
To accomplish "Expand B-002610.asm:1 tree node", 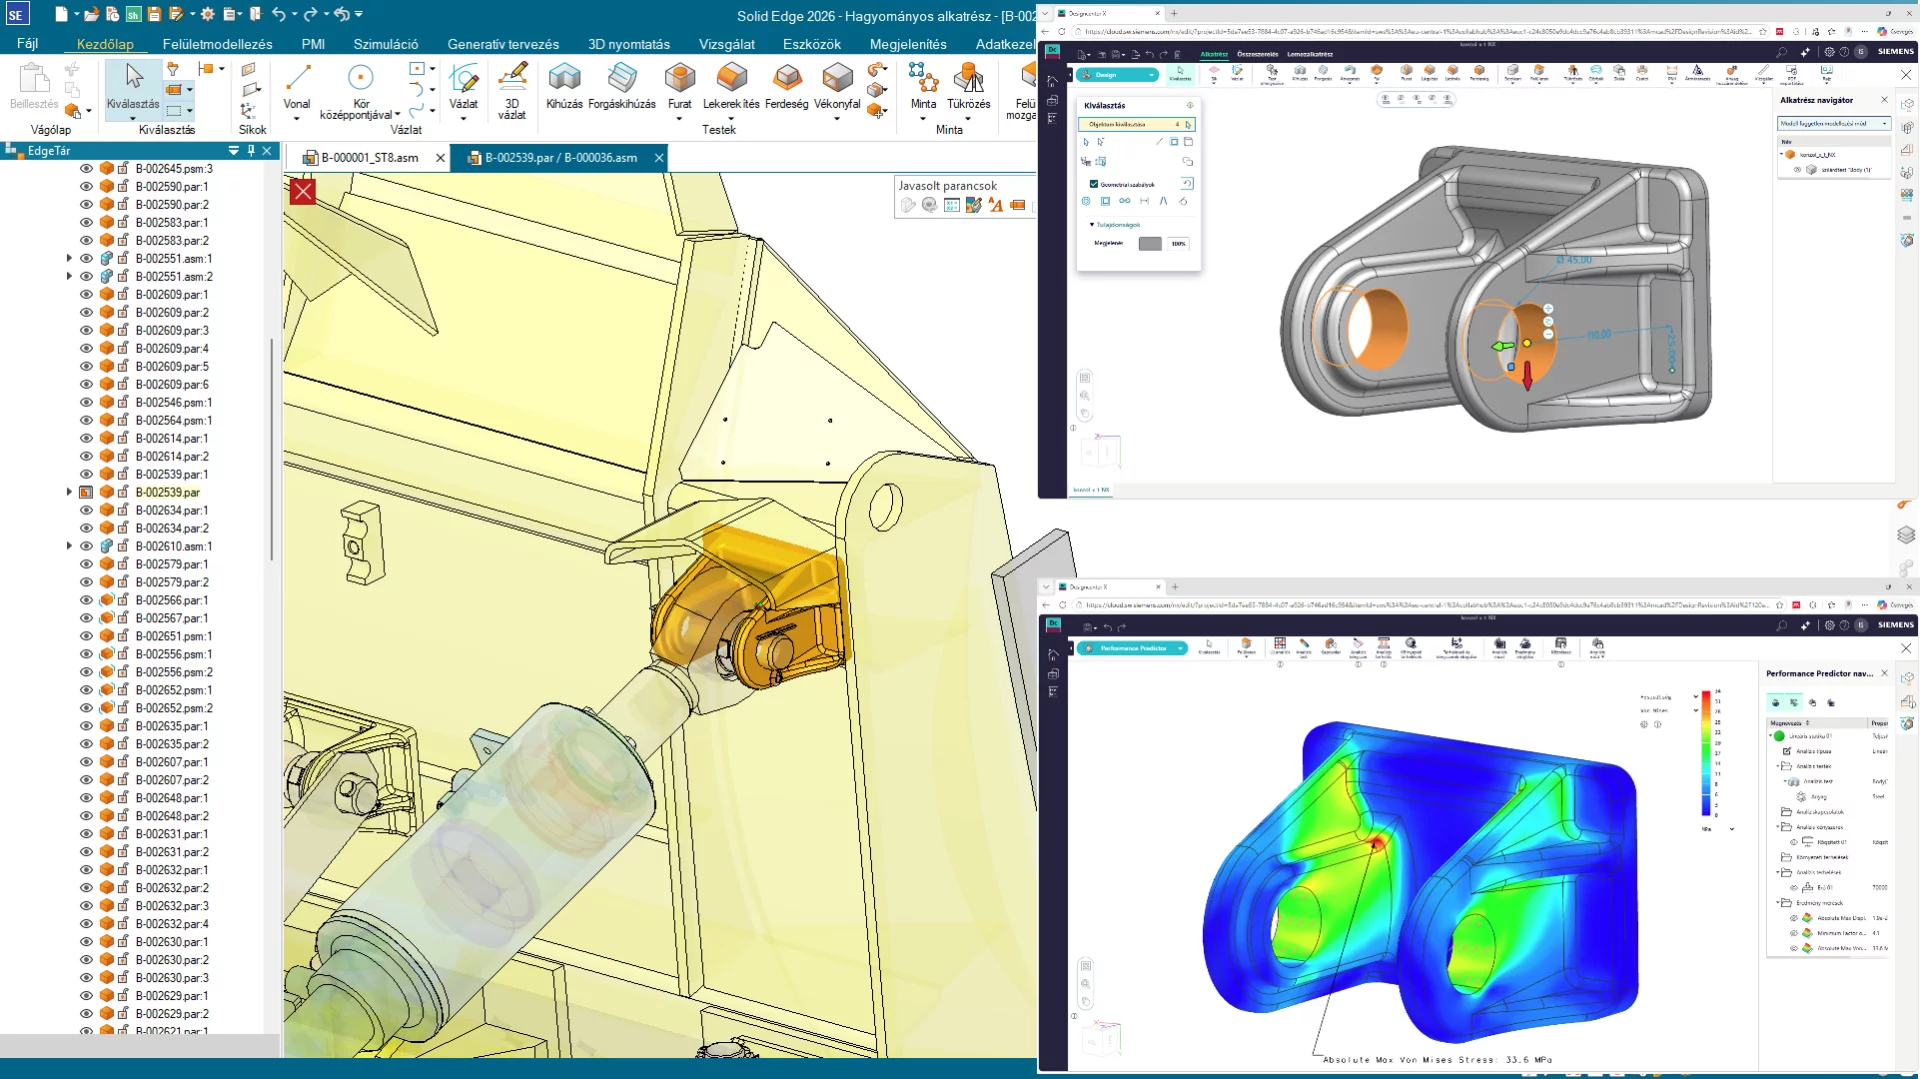I will [69, 546].
